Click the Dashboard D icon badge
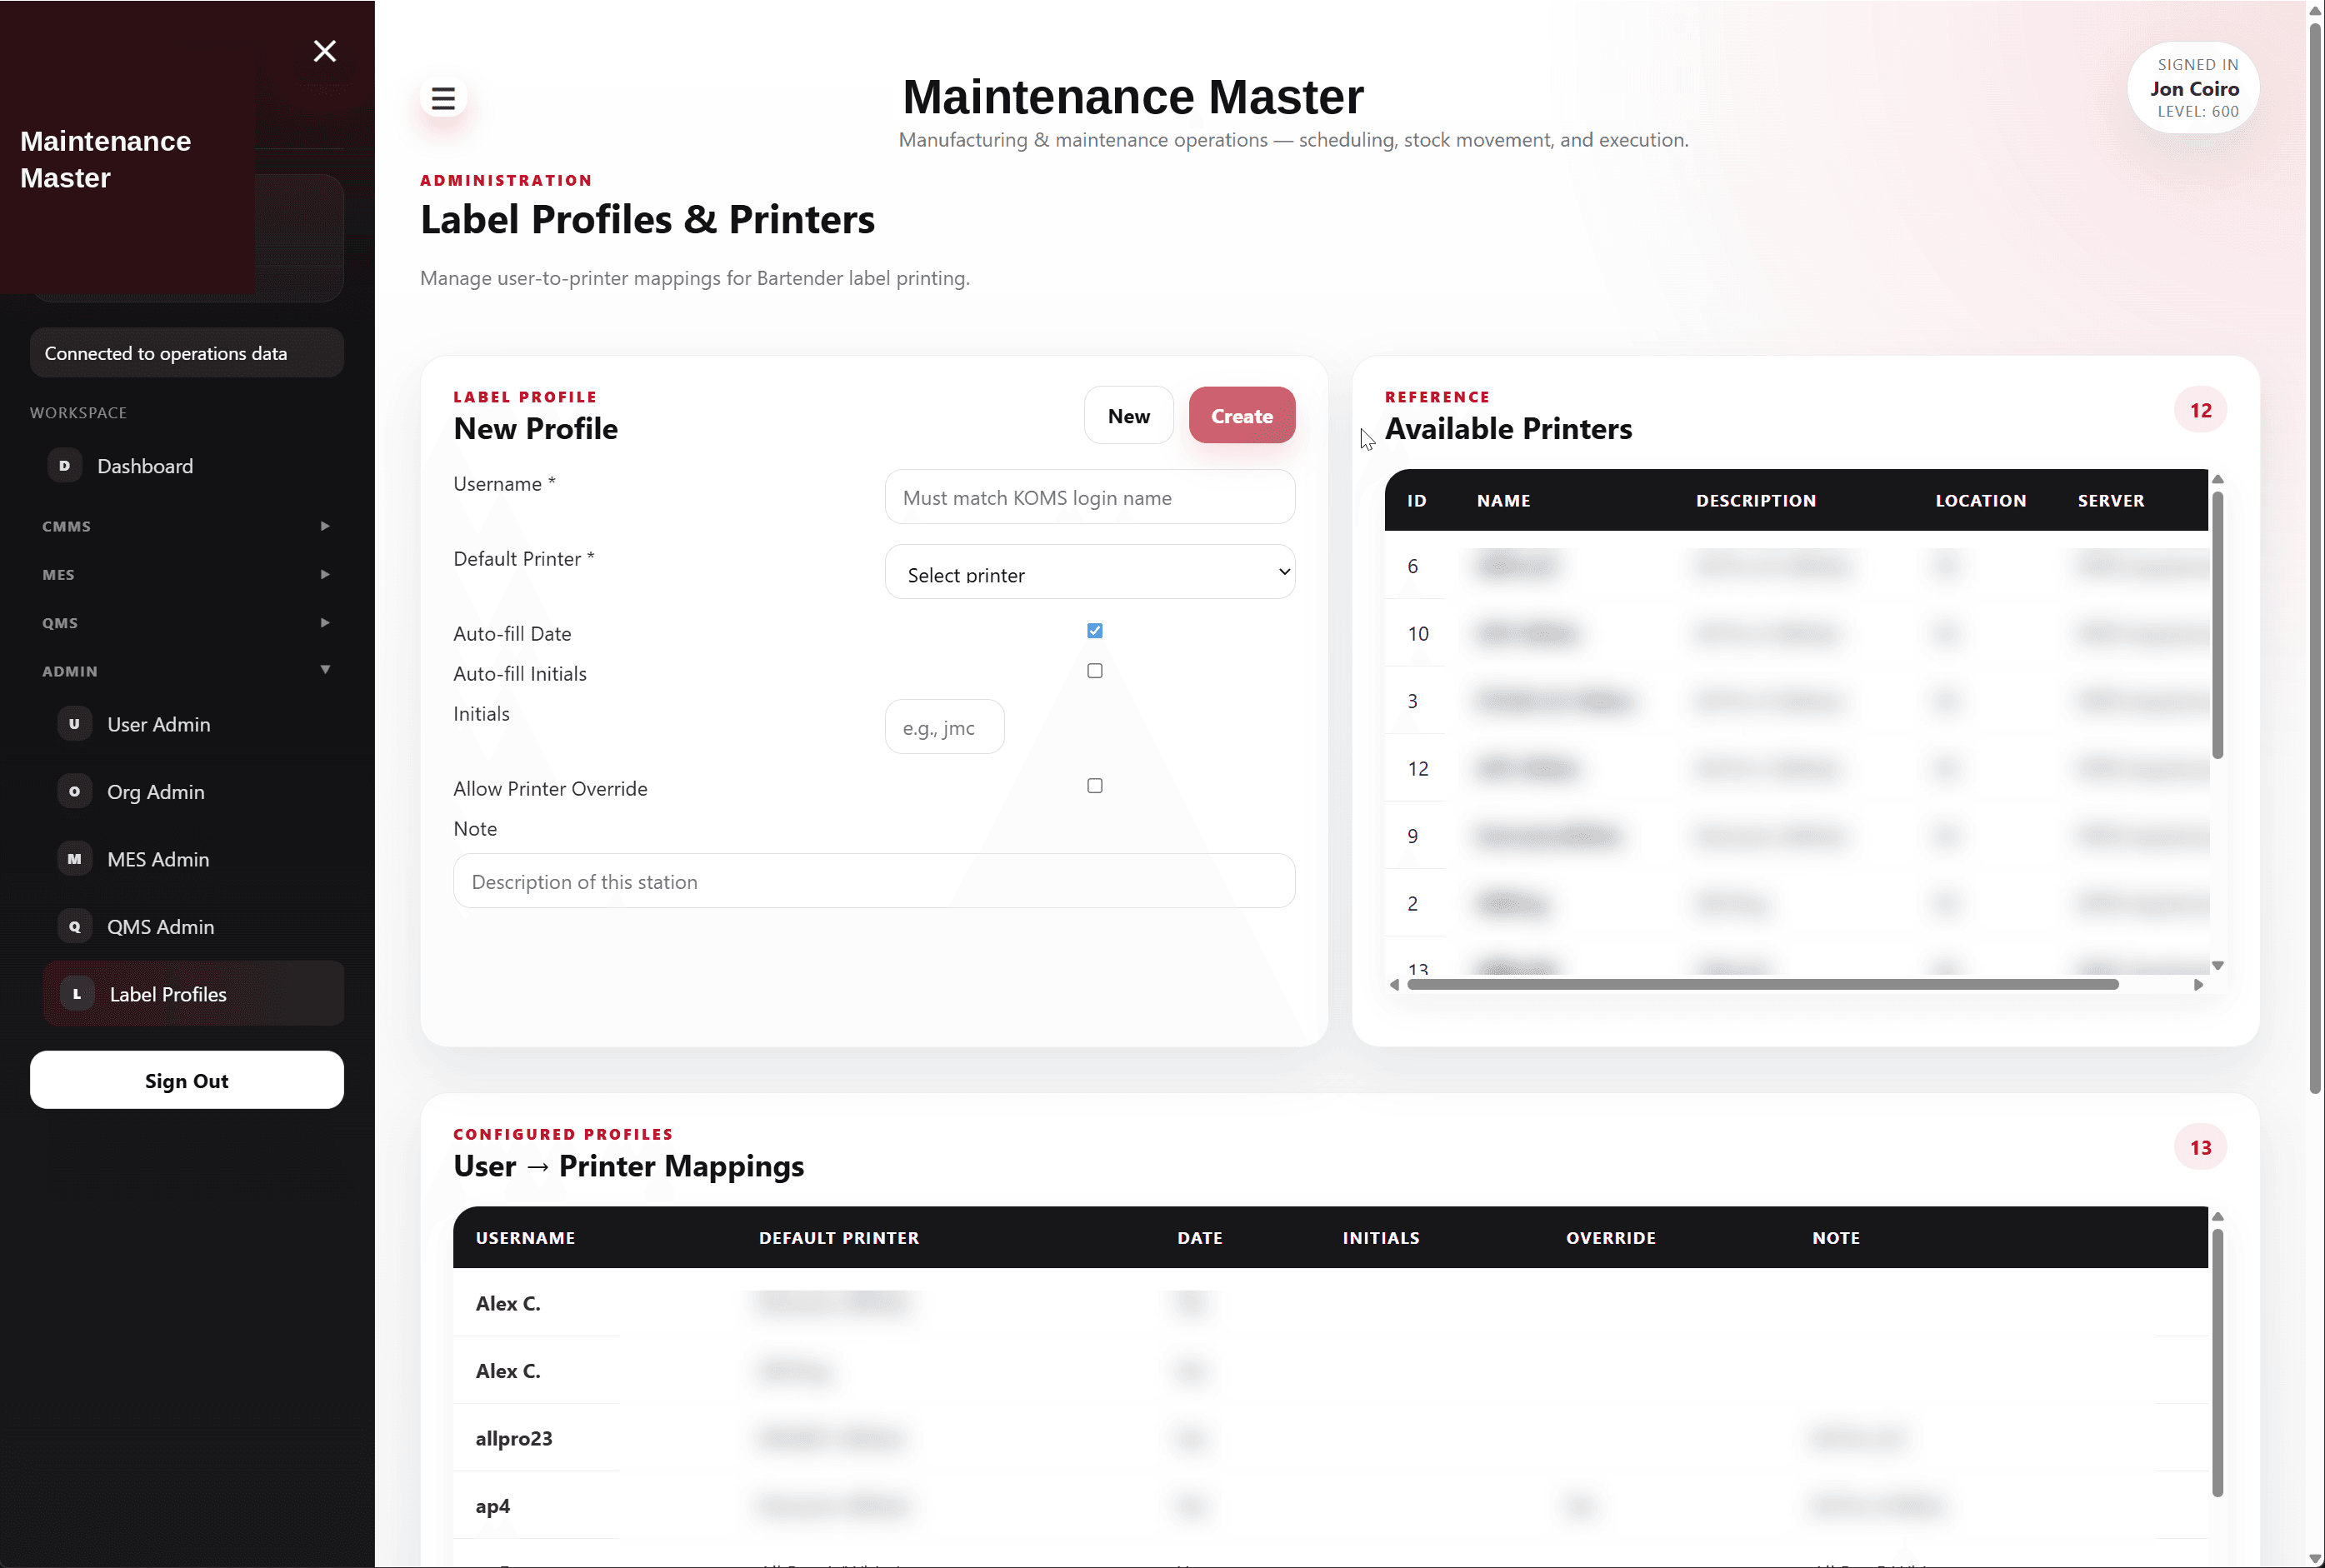Screen dimensions: 2325x1568 click(65, 466)
